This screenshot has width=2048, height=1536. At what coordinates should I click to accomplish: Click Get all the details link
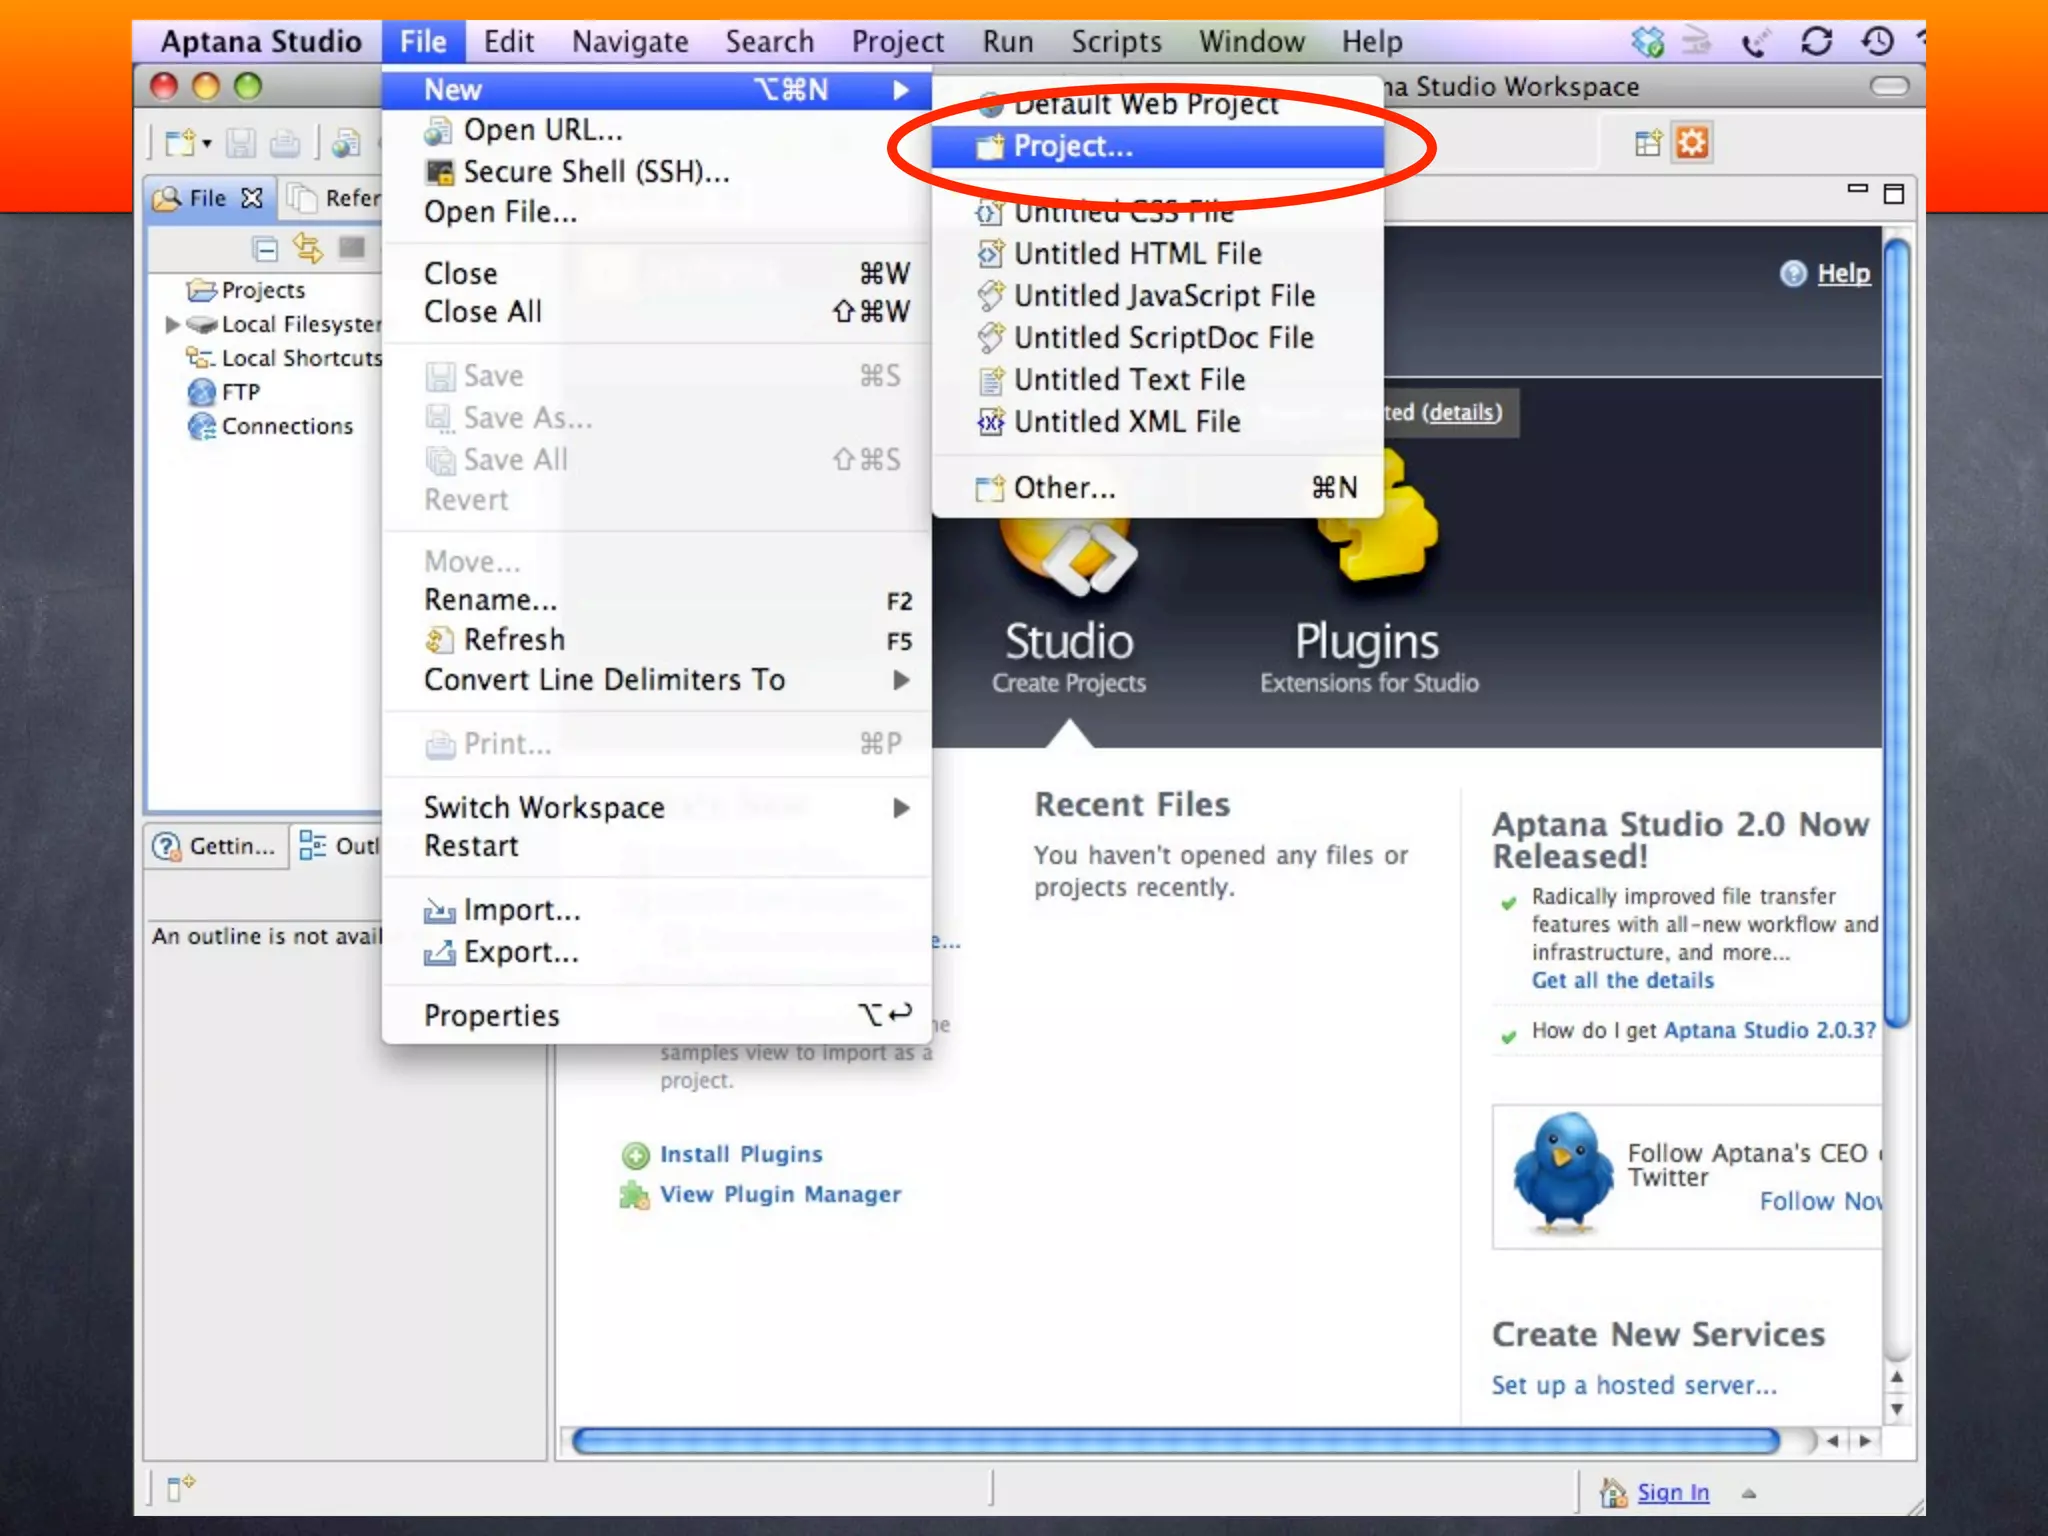(1623, 981)
